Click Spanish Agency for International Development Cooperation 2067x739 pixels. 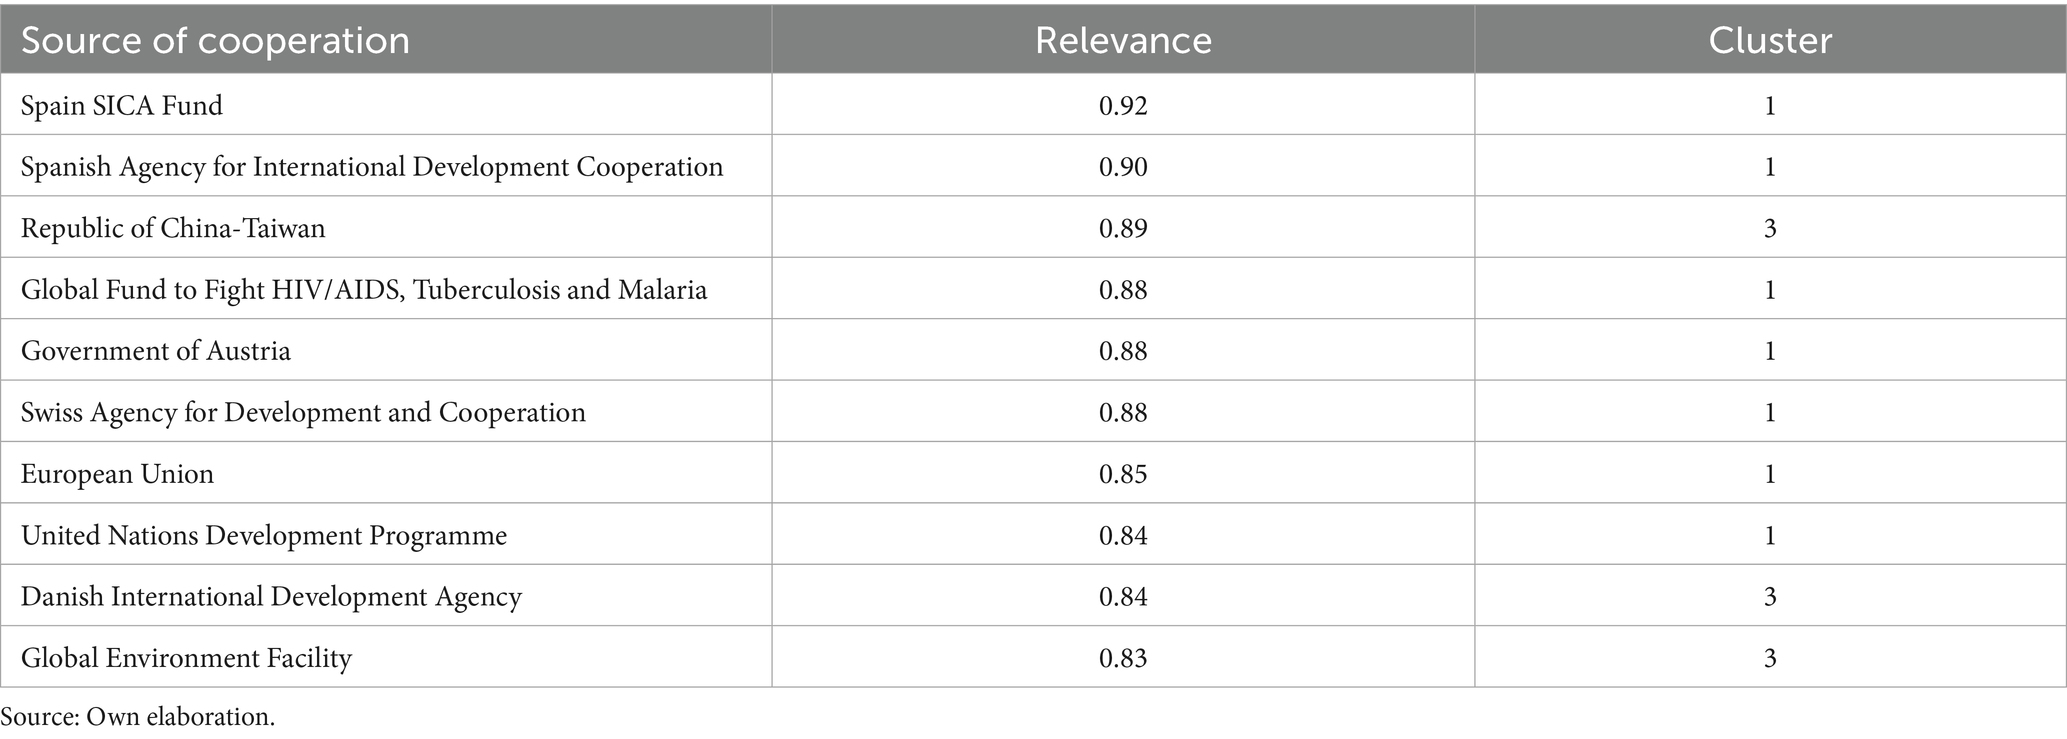(x=372, y=166)
